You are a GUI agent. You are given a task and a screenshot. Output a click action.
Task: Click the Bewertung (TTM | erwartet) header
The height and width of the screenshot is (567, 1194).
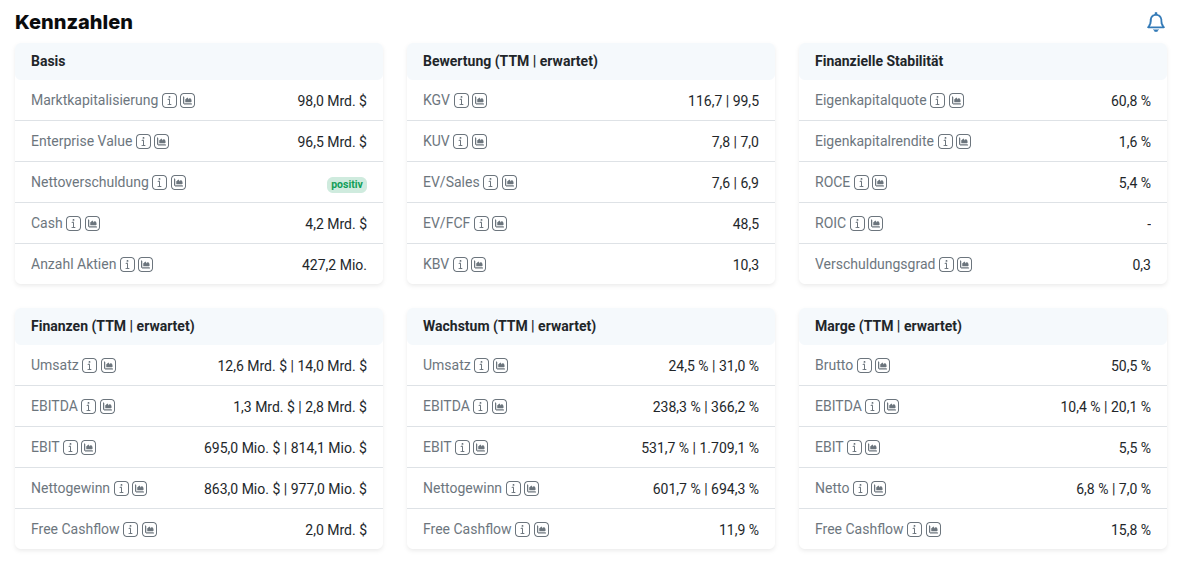pos(510,61)
